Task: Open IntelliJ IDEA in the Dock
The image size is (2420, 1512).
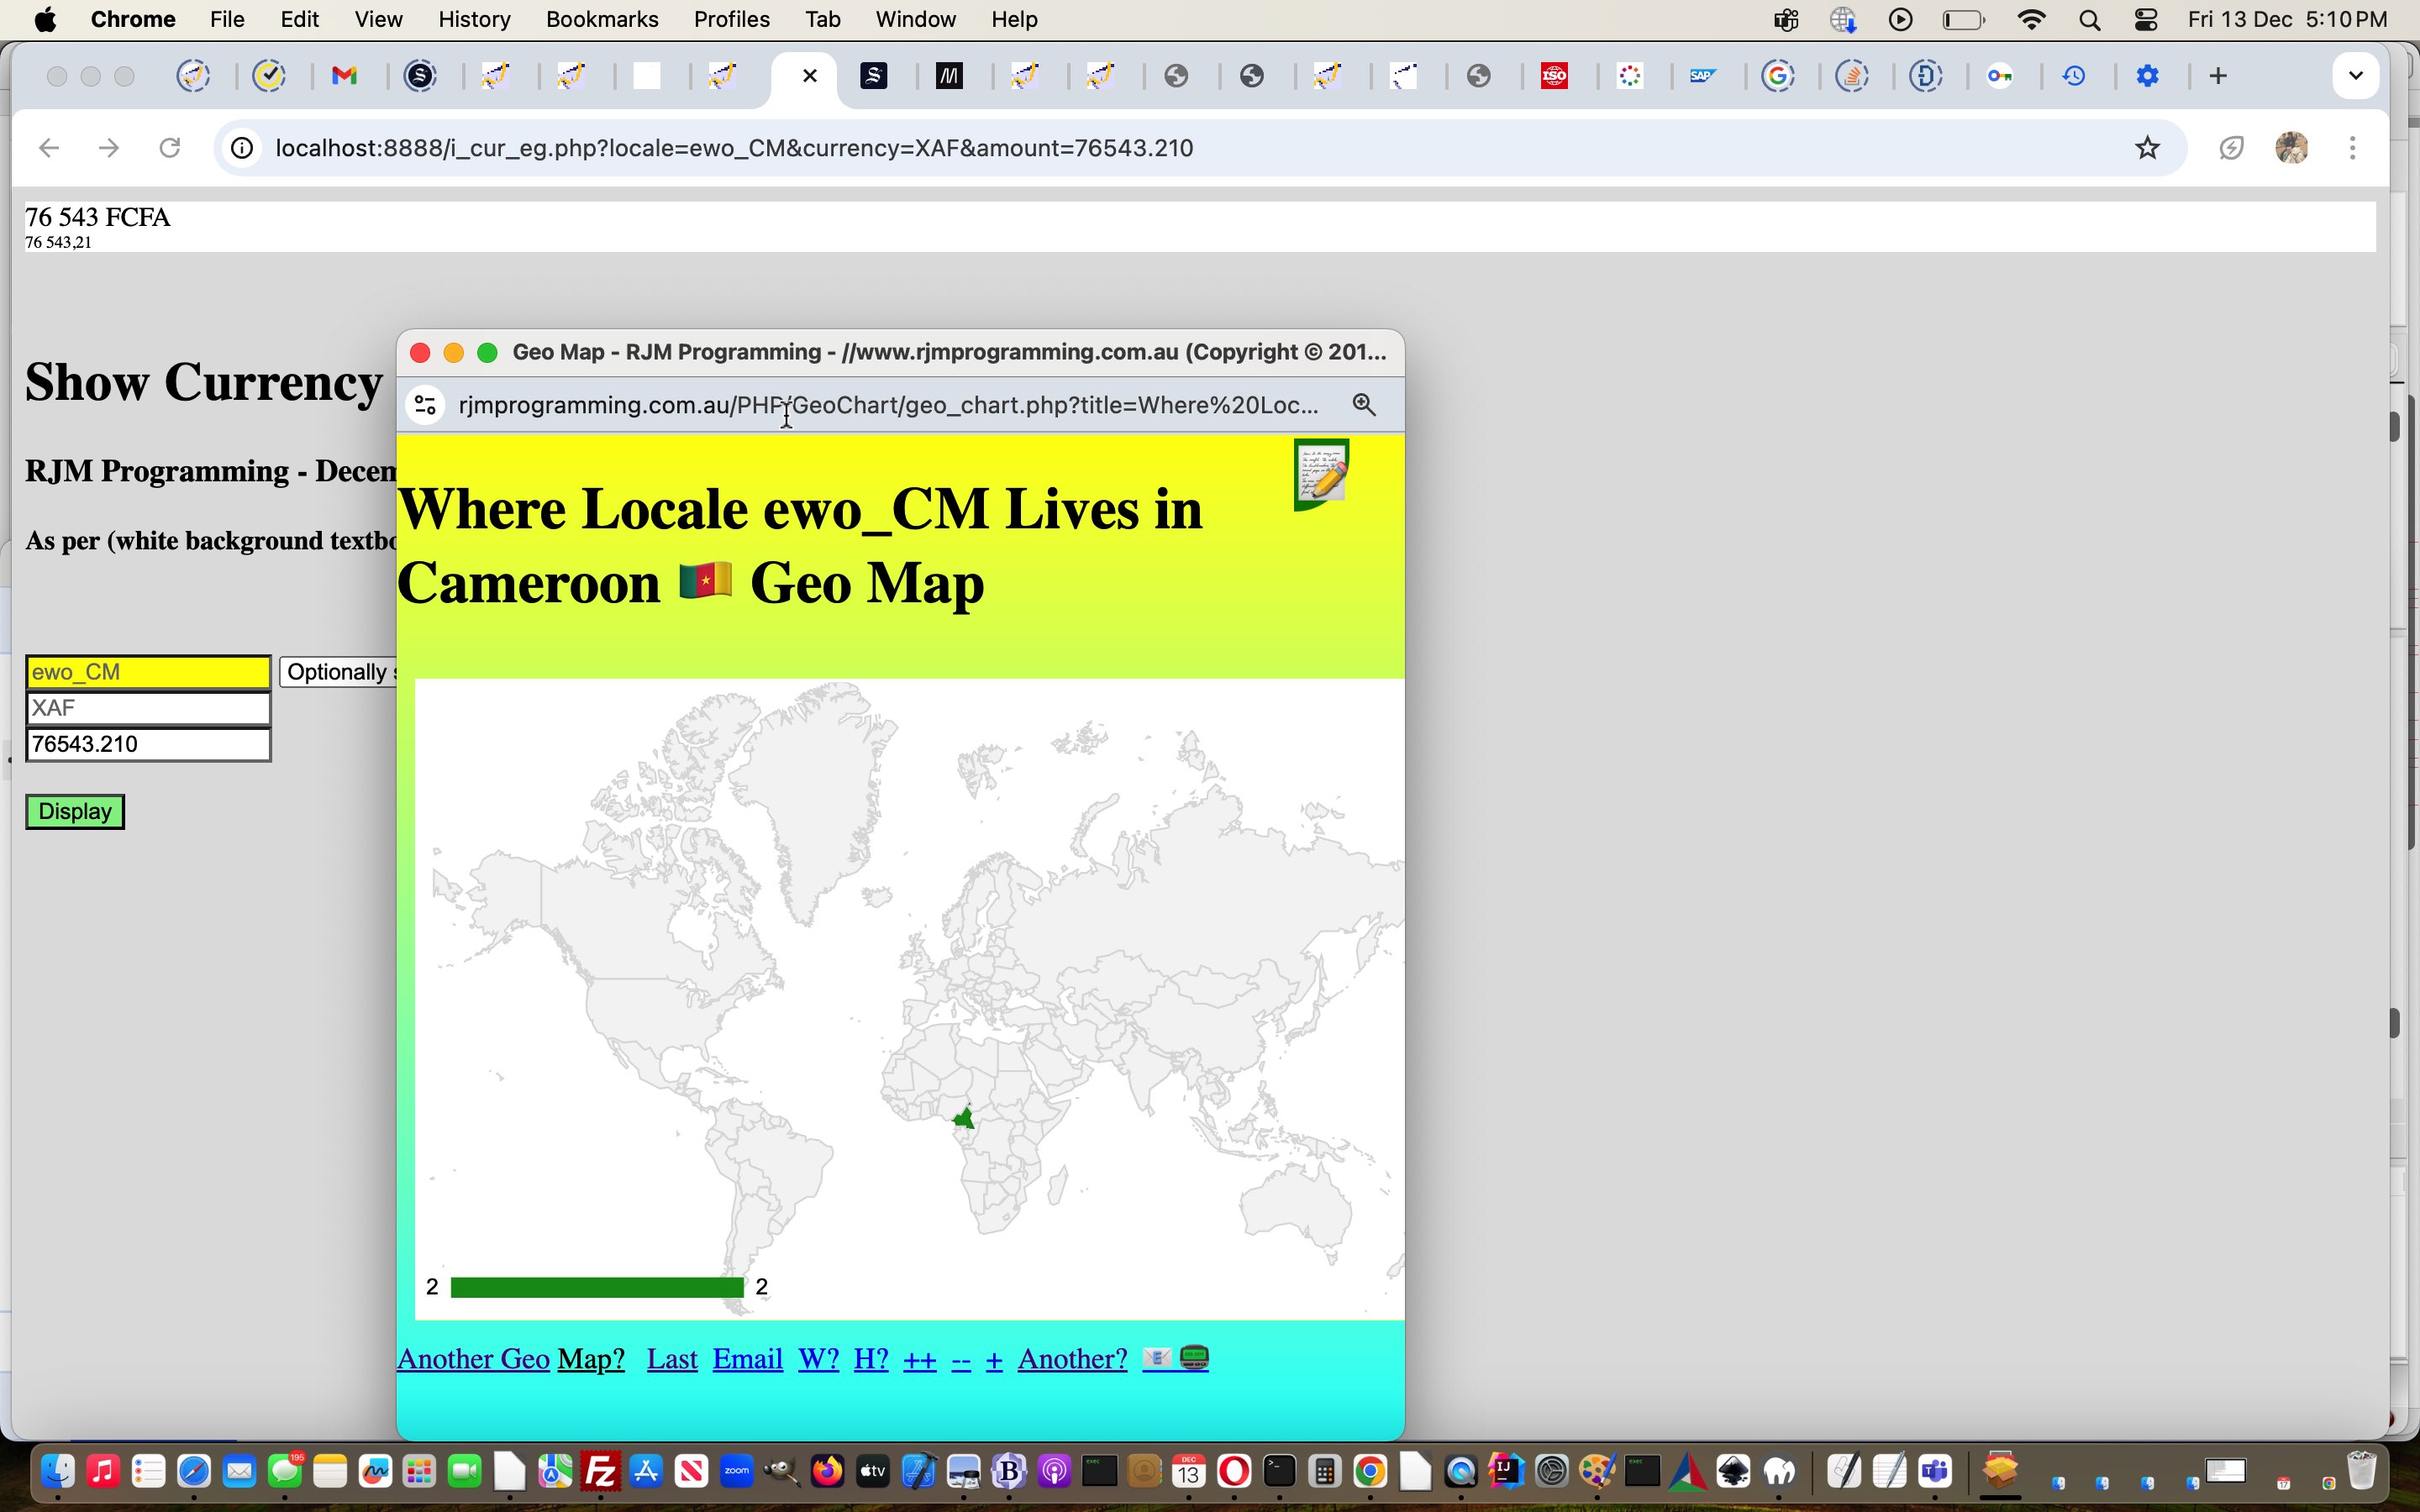Action: 1506,1472
